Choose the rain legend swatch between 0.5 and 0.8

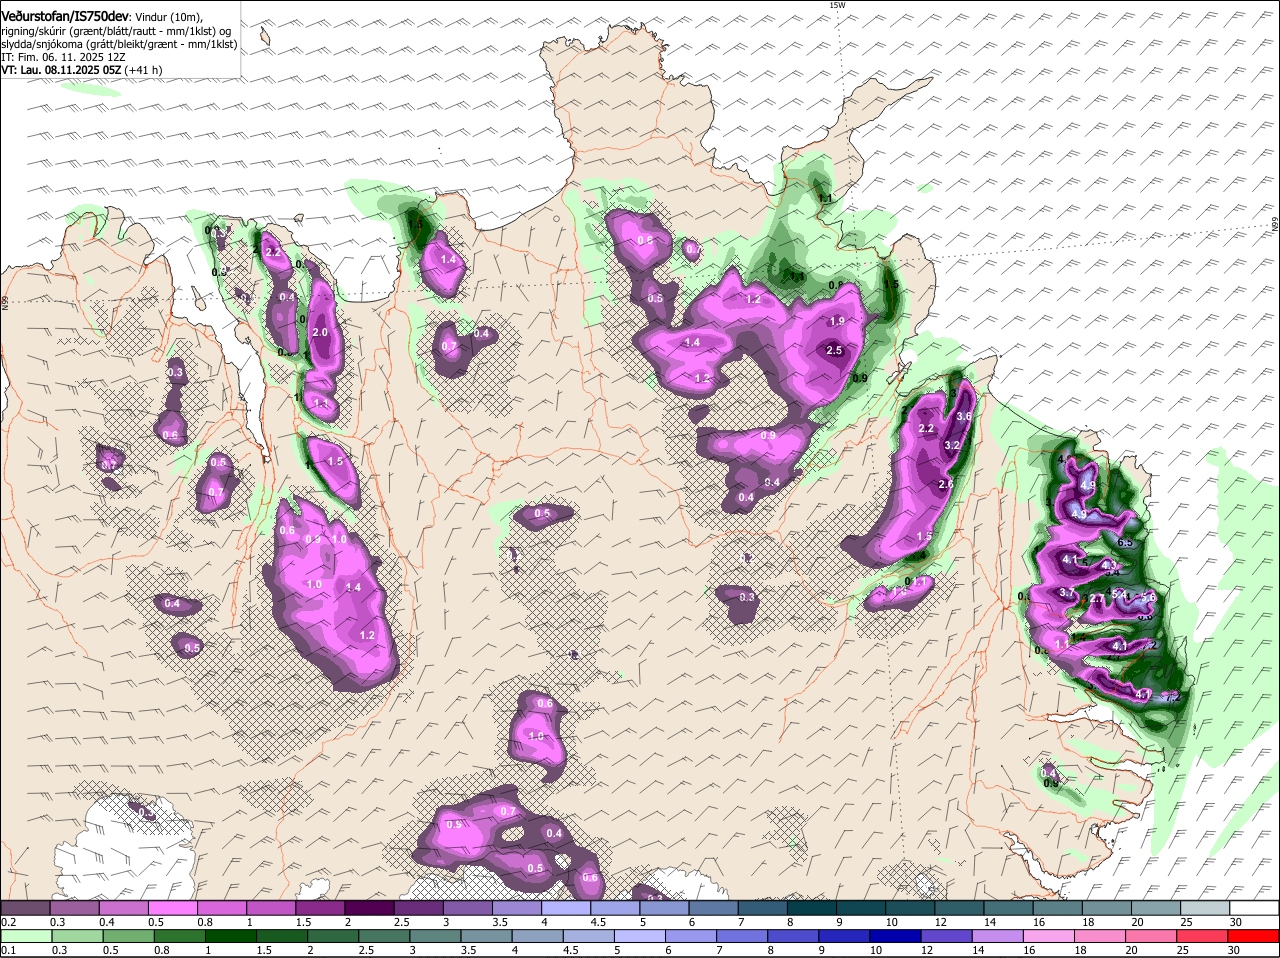click(x=130, y=935)
